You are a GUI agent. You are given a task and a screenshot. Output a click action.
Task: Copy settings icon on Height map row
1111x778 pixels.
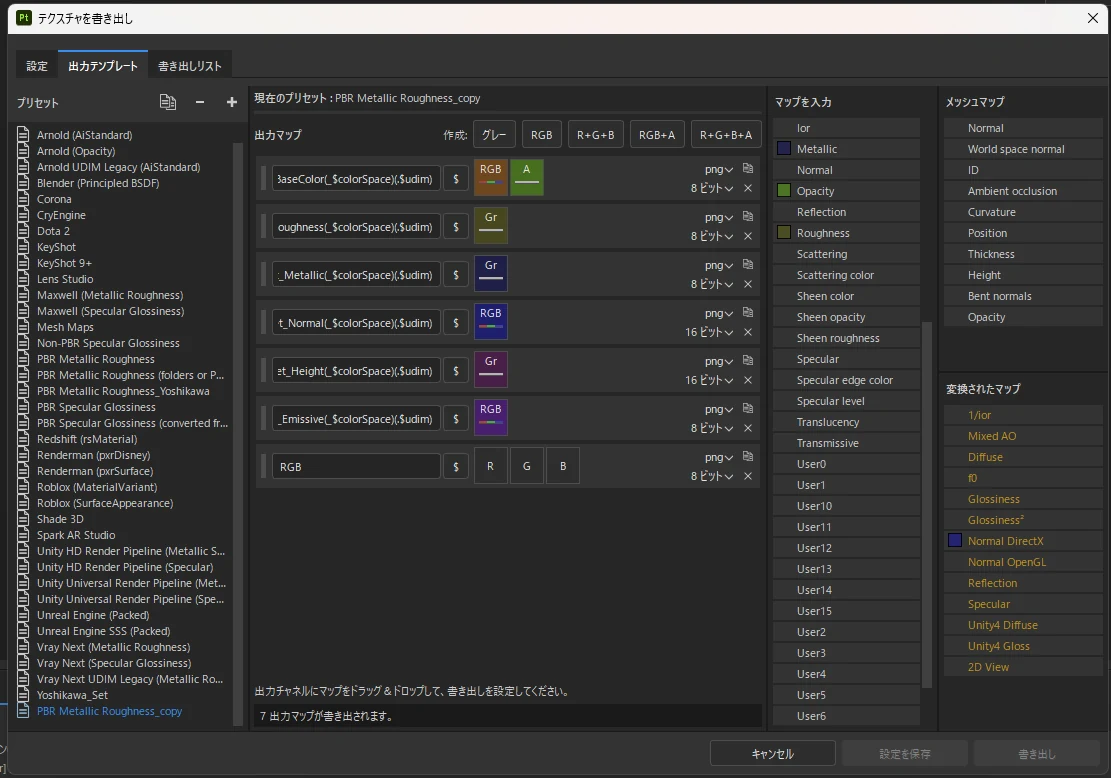pyautogui.click(x=748, y=361)
